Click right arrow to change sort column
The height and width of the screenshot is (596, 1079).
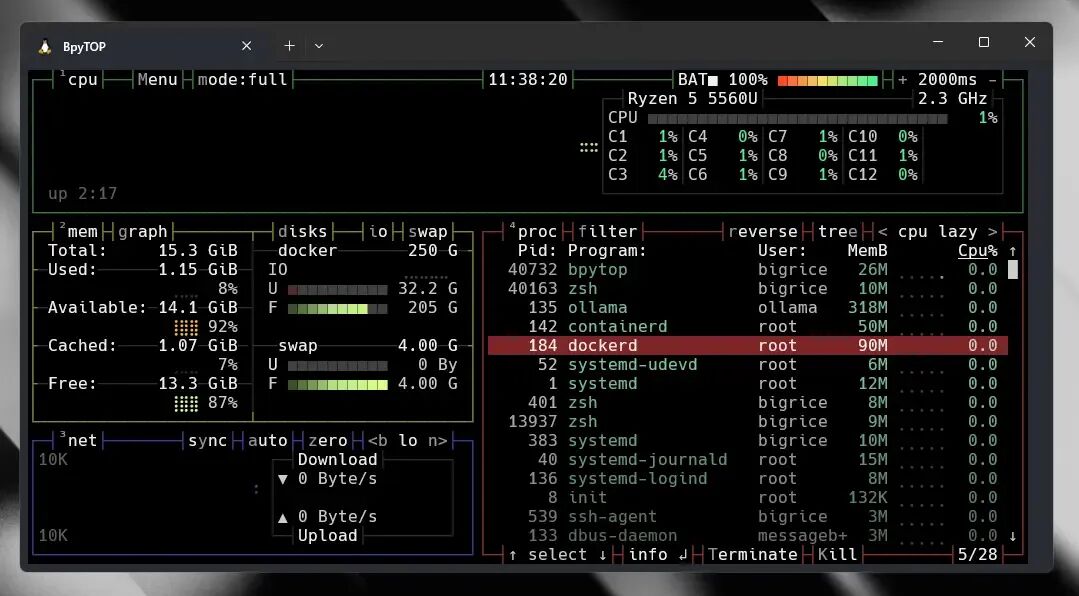992,231
